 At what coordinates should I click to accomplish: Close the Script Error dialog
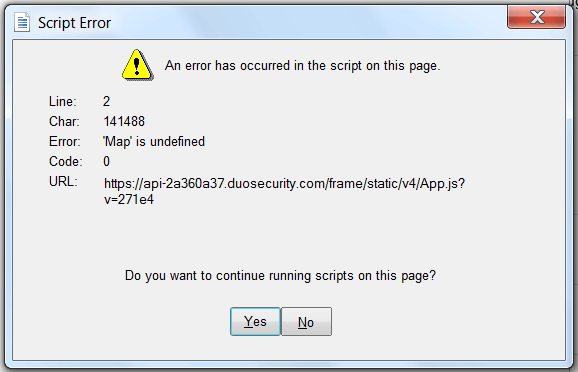536,17
